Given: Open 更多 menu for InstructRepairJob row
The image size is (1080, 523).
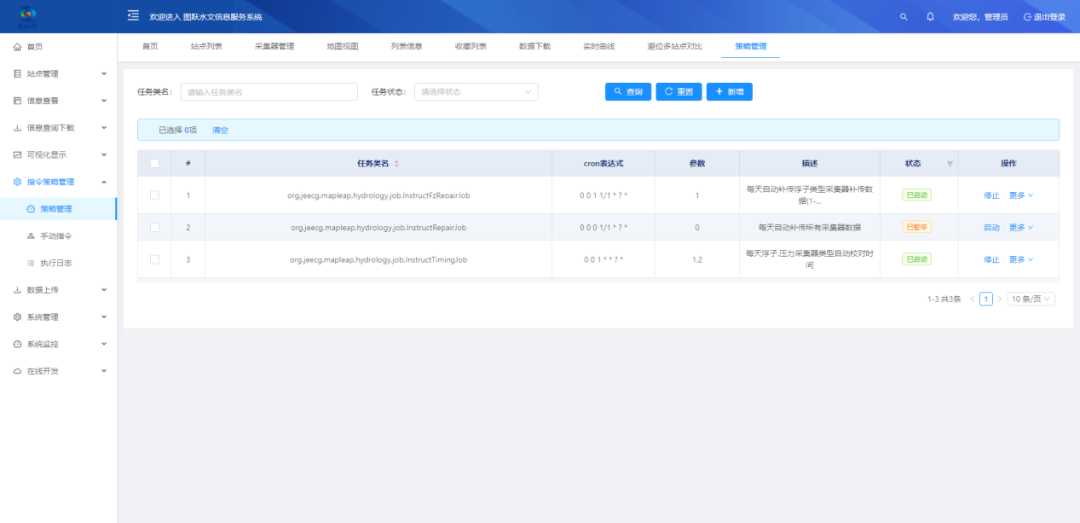Looking at the screenshot, I should pyautogui.click(x=1021, y=227).
